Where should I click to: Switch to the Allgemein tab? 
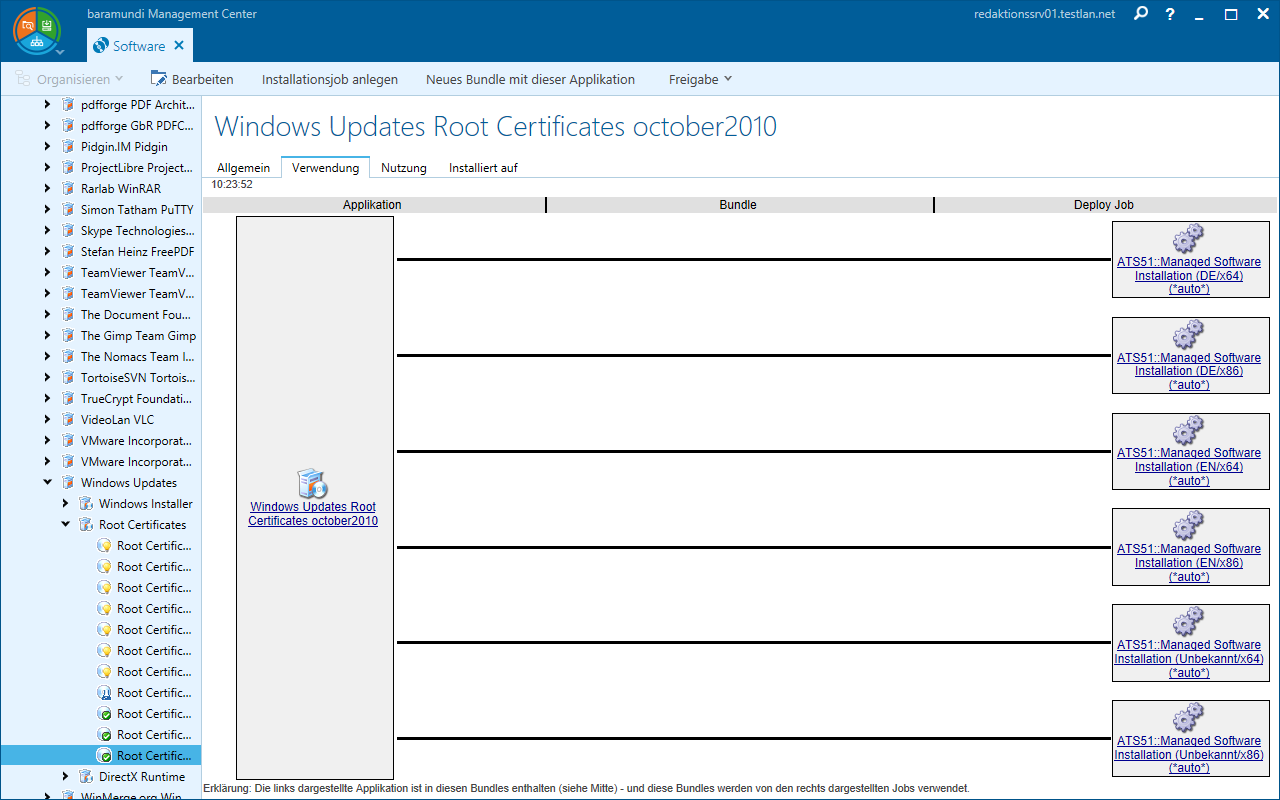pos(243,168)
